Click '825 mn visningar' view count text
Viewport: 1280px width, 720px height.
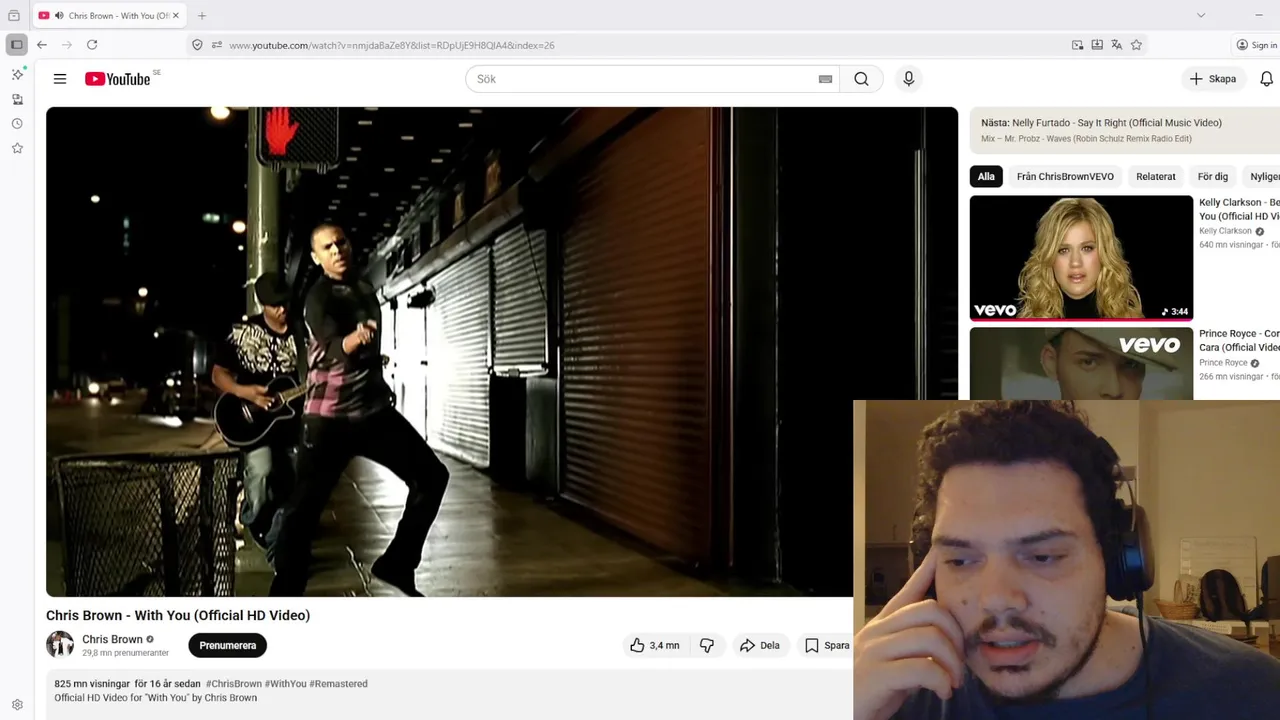tap(92, 684)
